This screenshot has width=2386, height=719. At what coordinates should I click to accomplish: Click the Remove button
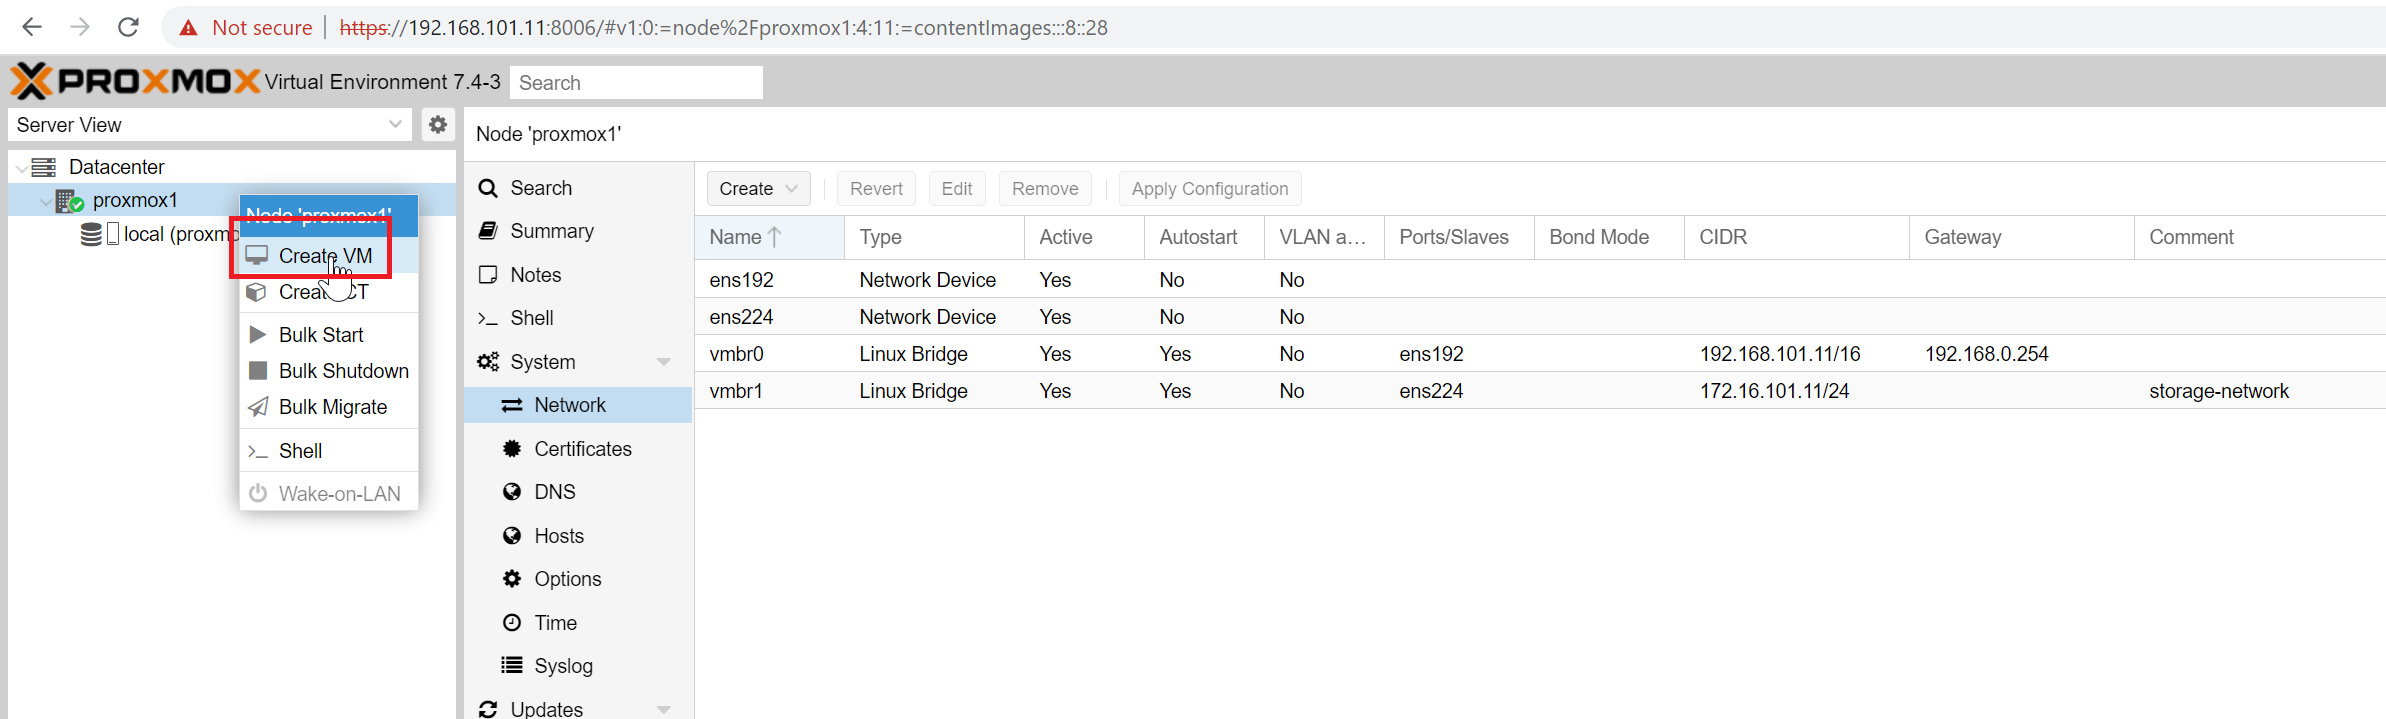[1045, 189]
